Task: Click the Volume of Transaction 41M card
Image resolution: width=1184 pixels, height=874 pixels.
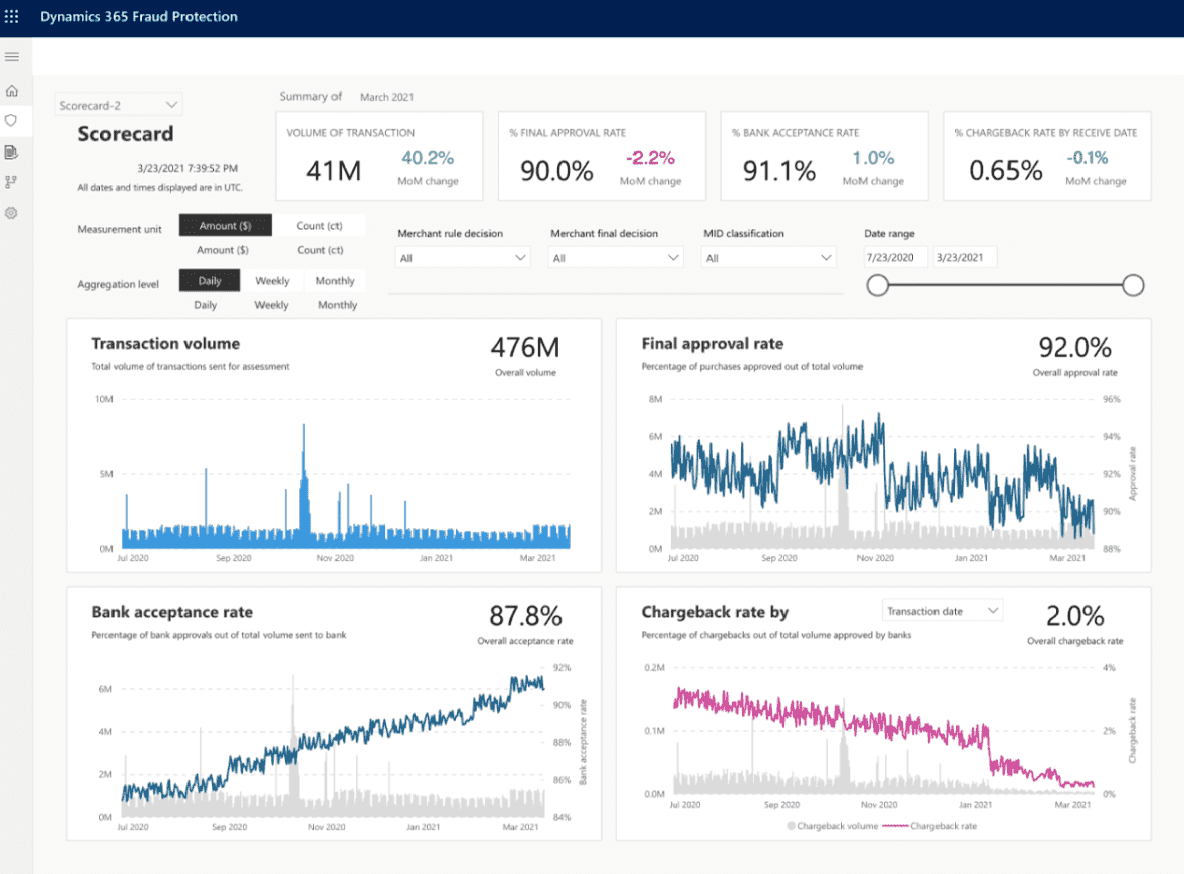Action: [379, 156]
